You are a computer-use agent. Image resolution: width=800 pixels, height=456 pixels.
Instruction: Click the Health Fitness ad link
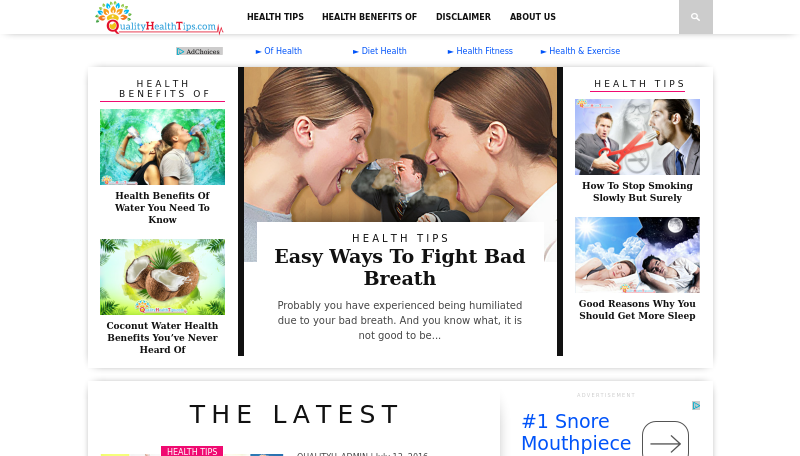(x=481, y=51)
